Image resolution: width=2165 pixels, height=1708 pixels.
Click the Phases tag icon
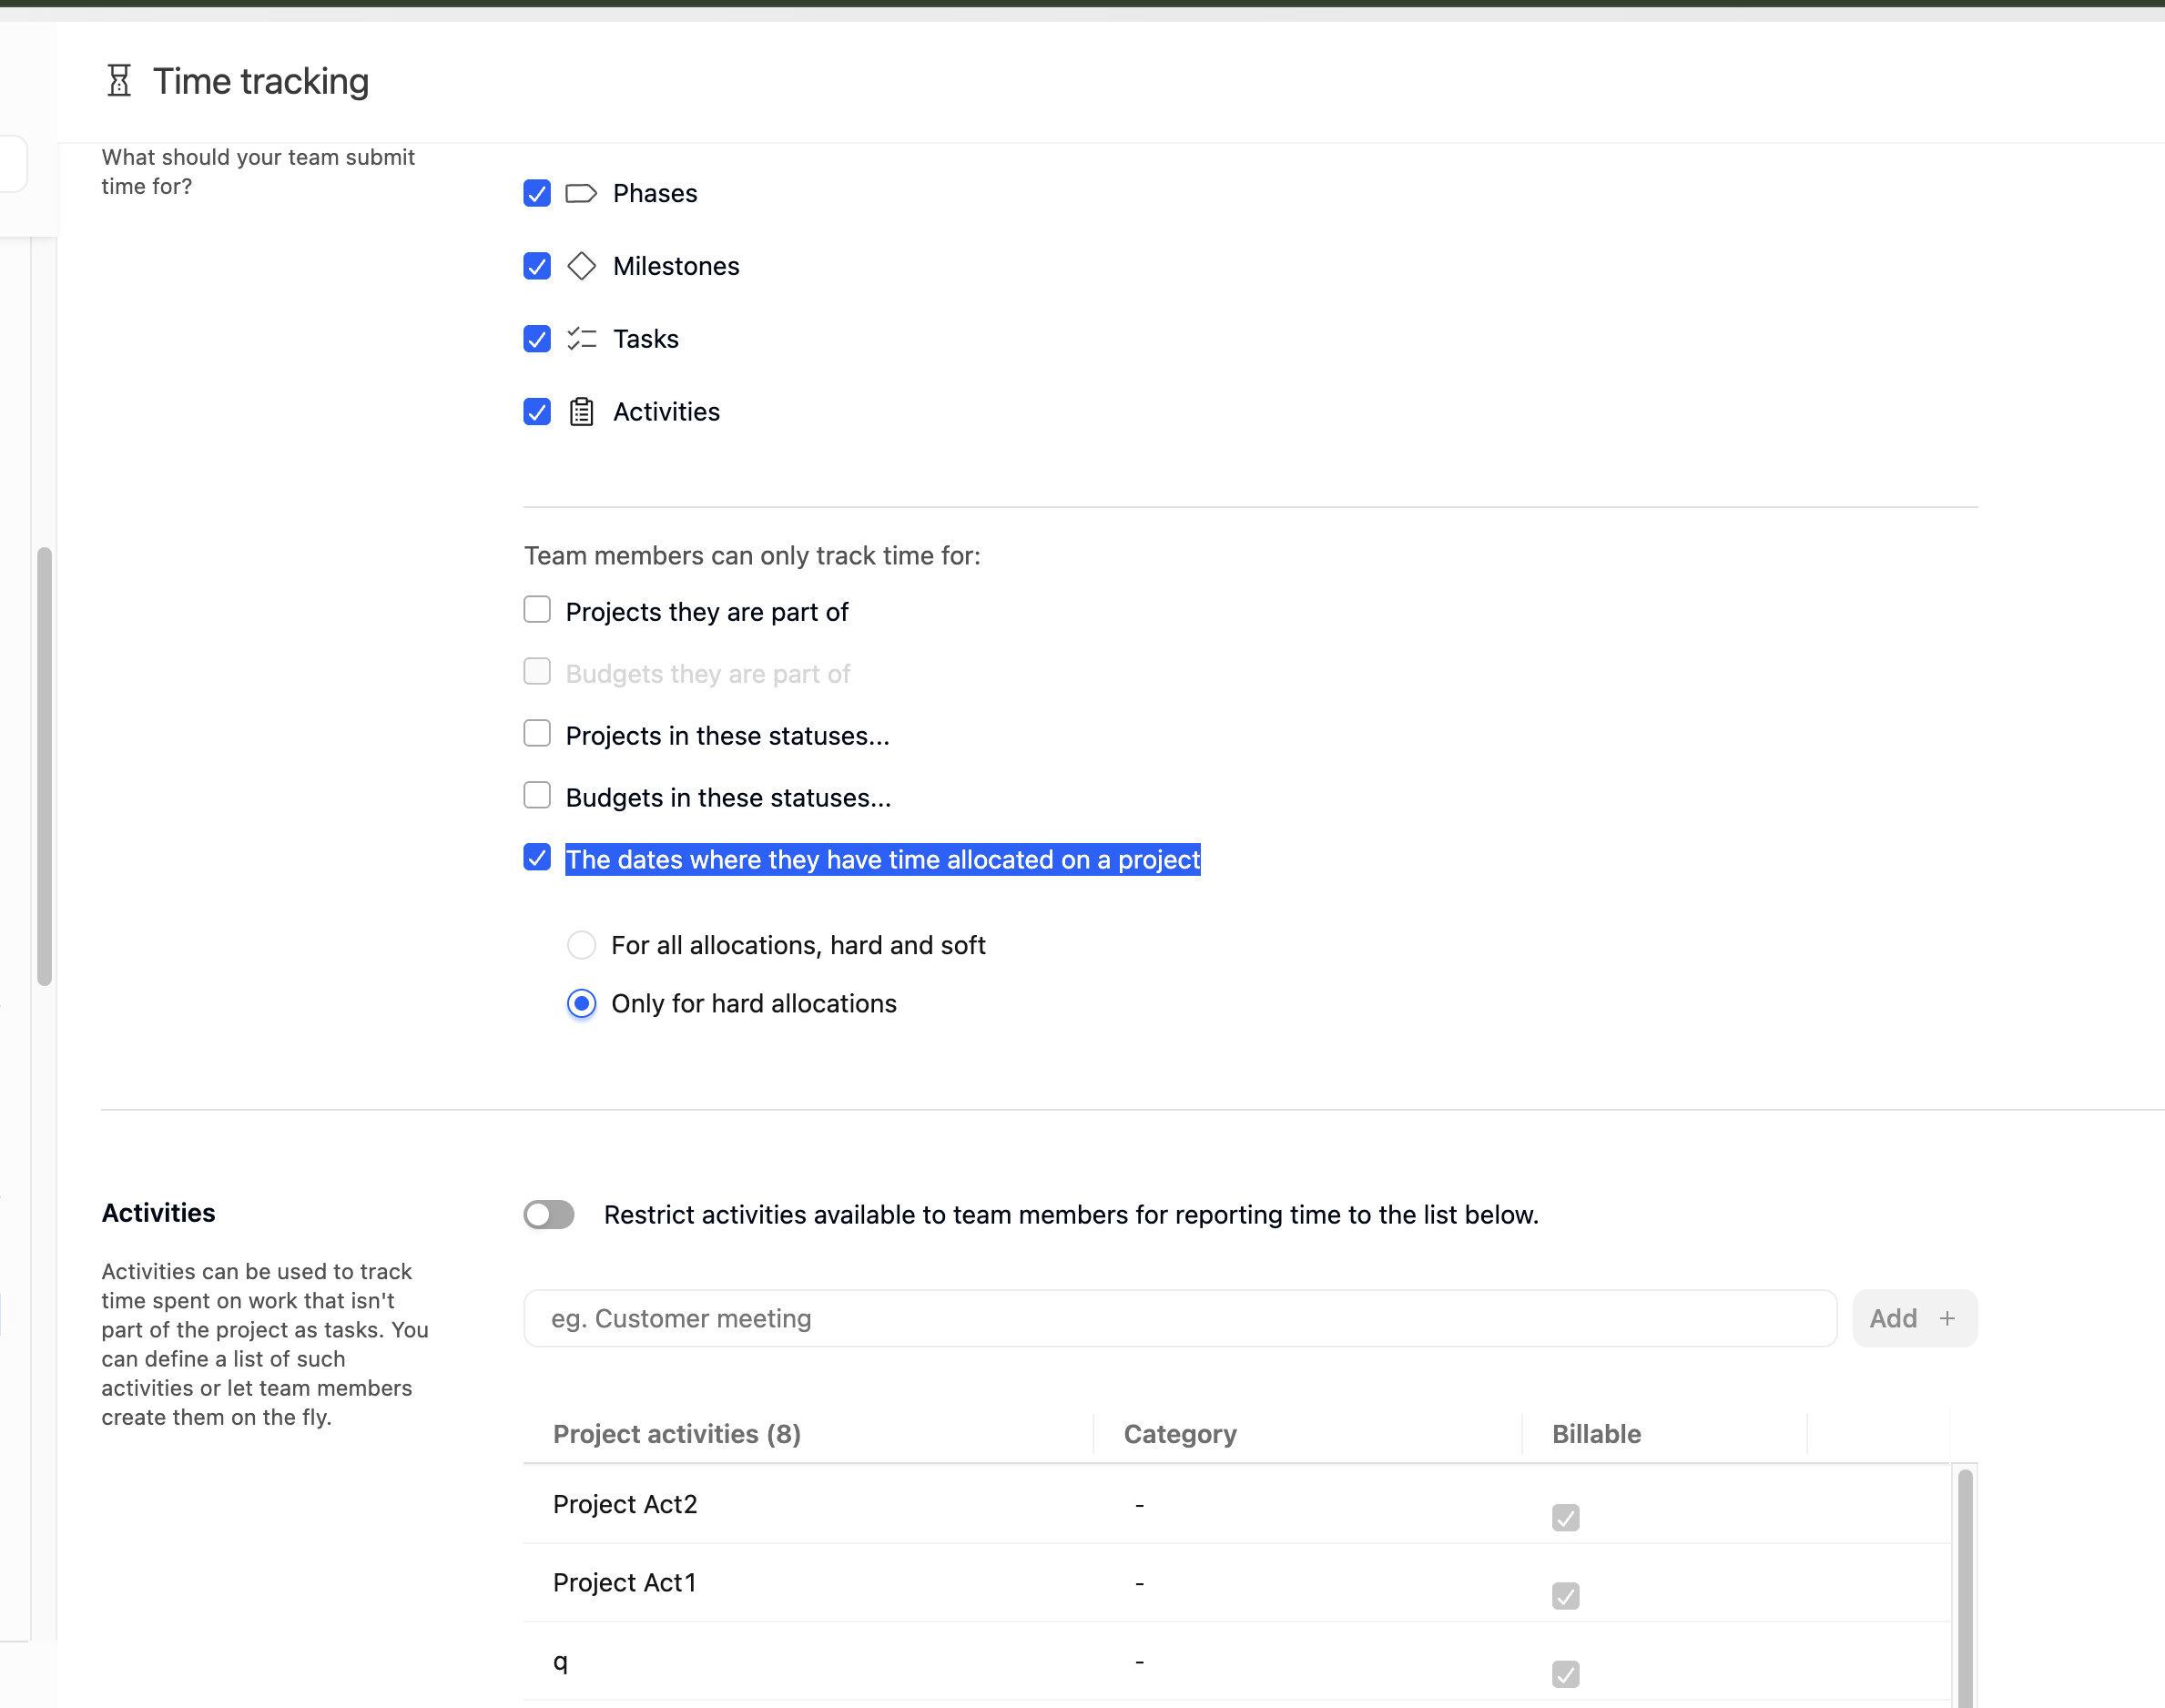pos(581,193)
